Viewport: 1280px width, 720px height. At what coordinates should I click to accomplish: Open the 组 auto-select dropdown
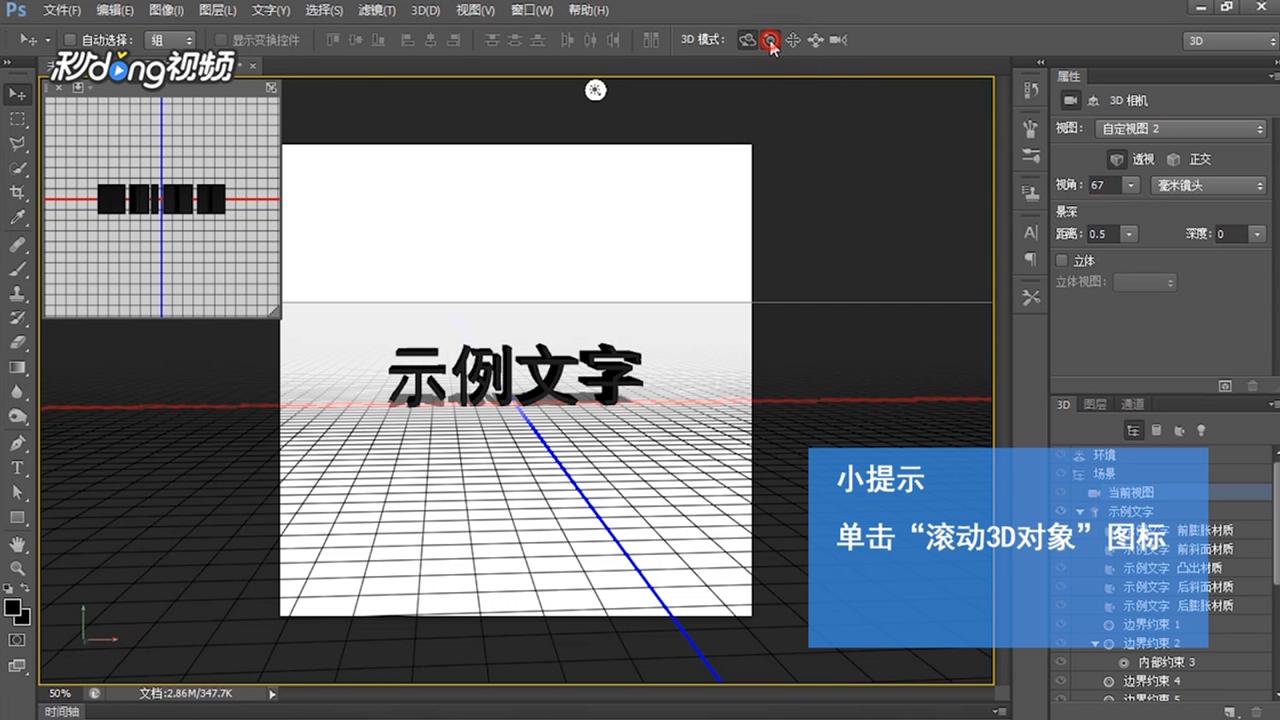pyautogui.click(x=170, y=40)
